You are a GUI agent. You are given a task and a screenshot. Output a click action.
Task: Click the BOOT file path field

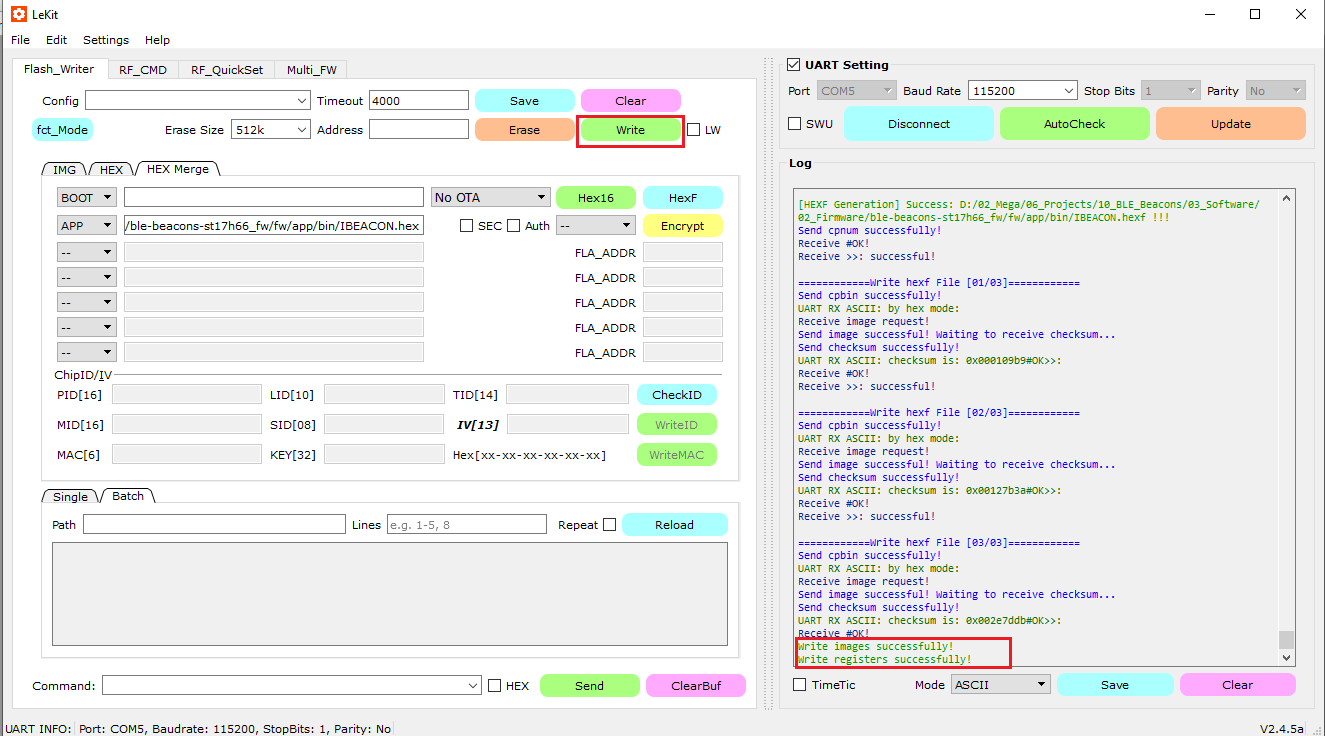274,198
